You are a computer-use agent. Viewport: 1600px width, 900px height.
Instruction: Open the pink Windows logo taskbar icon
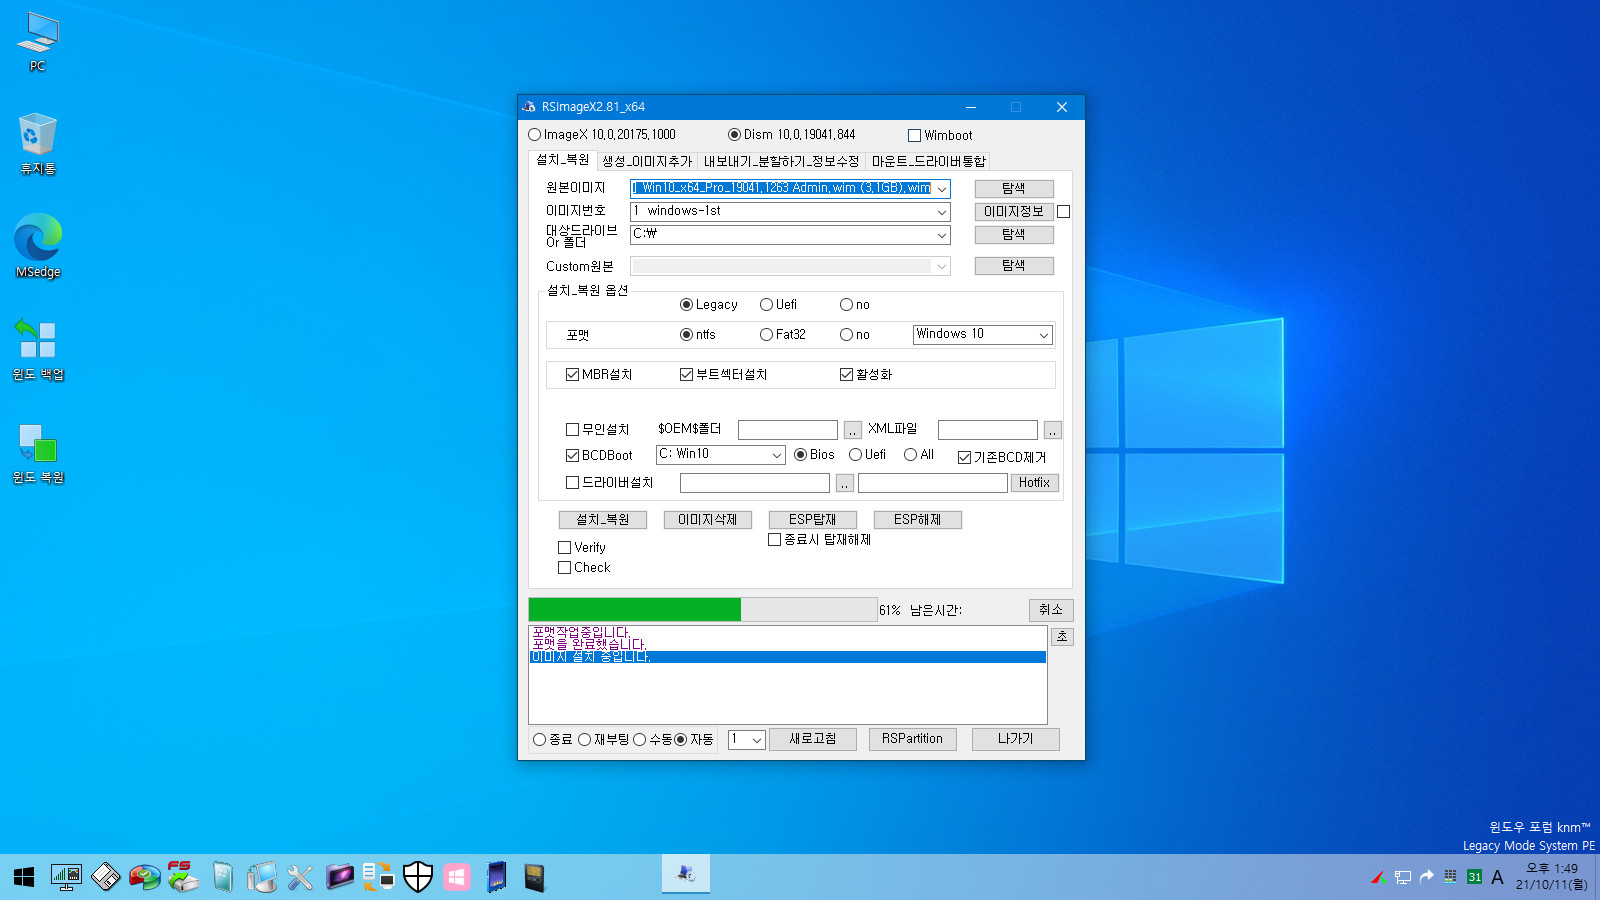(457, 878)
